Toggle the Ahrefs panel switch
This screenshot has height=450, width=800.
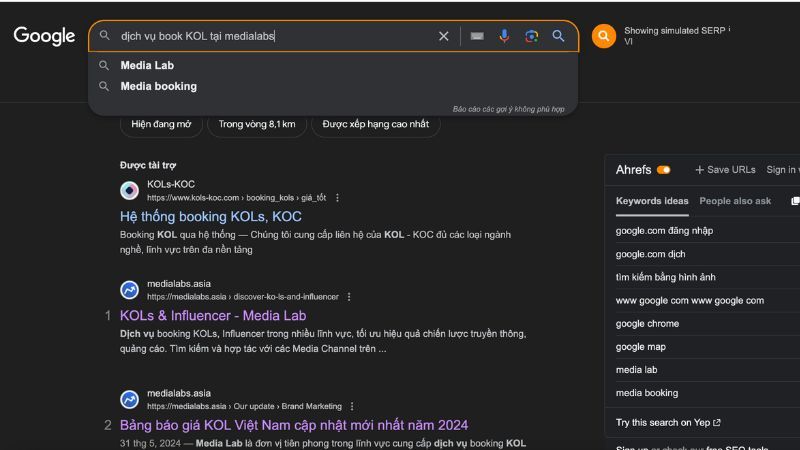663,170
